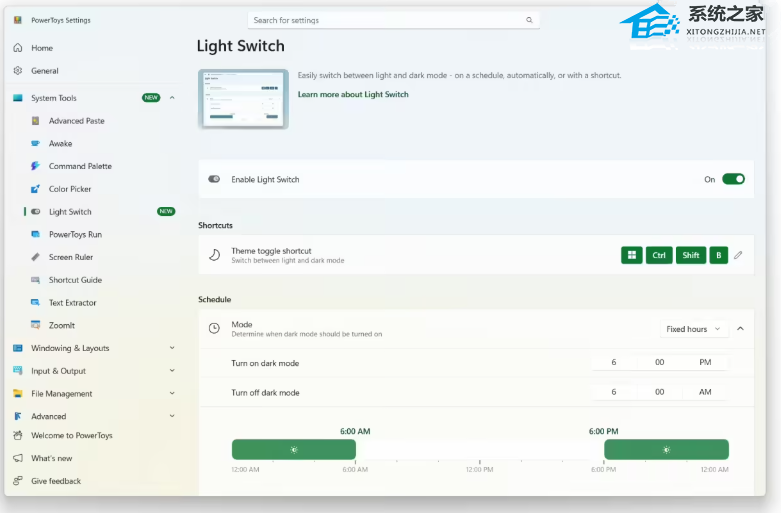Click the Windowing & Layouts icon
Image resolution: width=781 pixels, height=513 pixels.
(18, 348)
